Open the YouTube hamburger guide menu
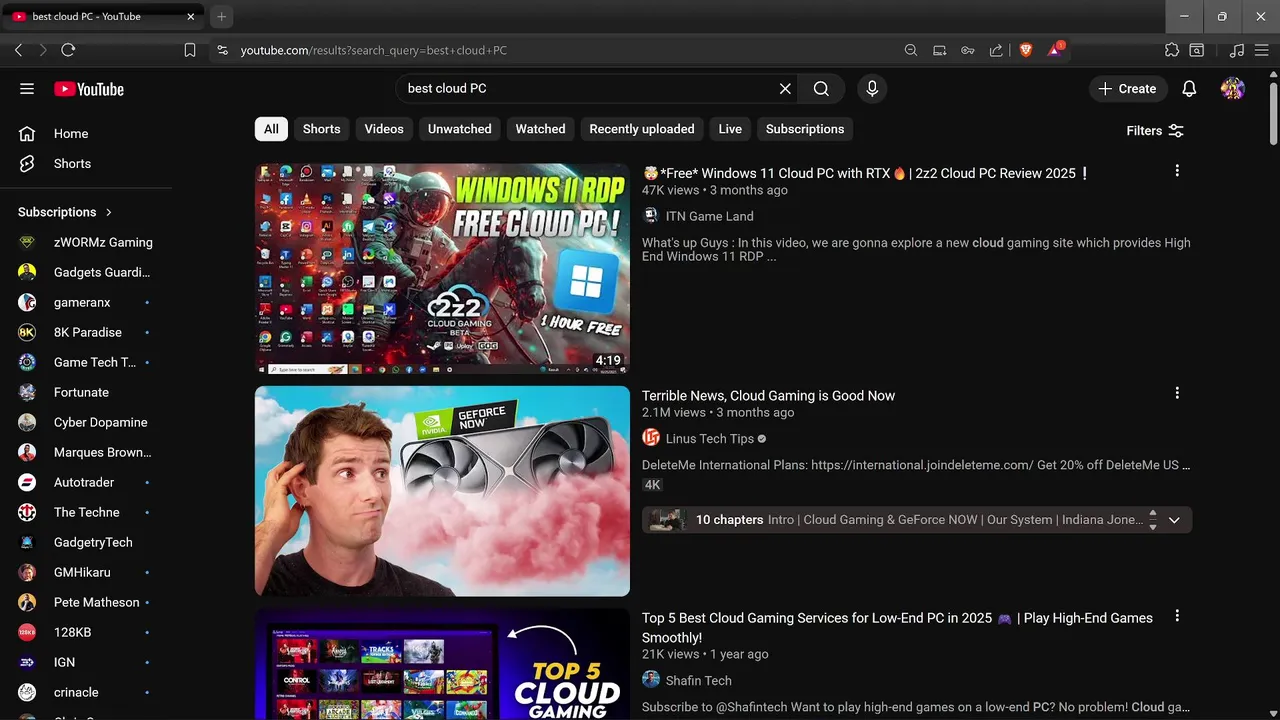The height and width of the screenshot is (720, 1280). click(27, 89)
